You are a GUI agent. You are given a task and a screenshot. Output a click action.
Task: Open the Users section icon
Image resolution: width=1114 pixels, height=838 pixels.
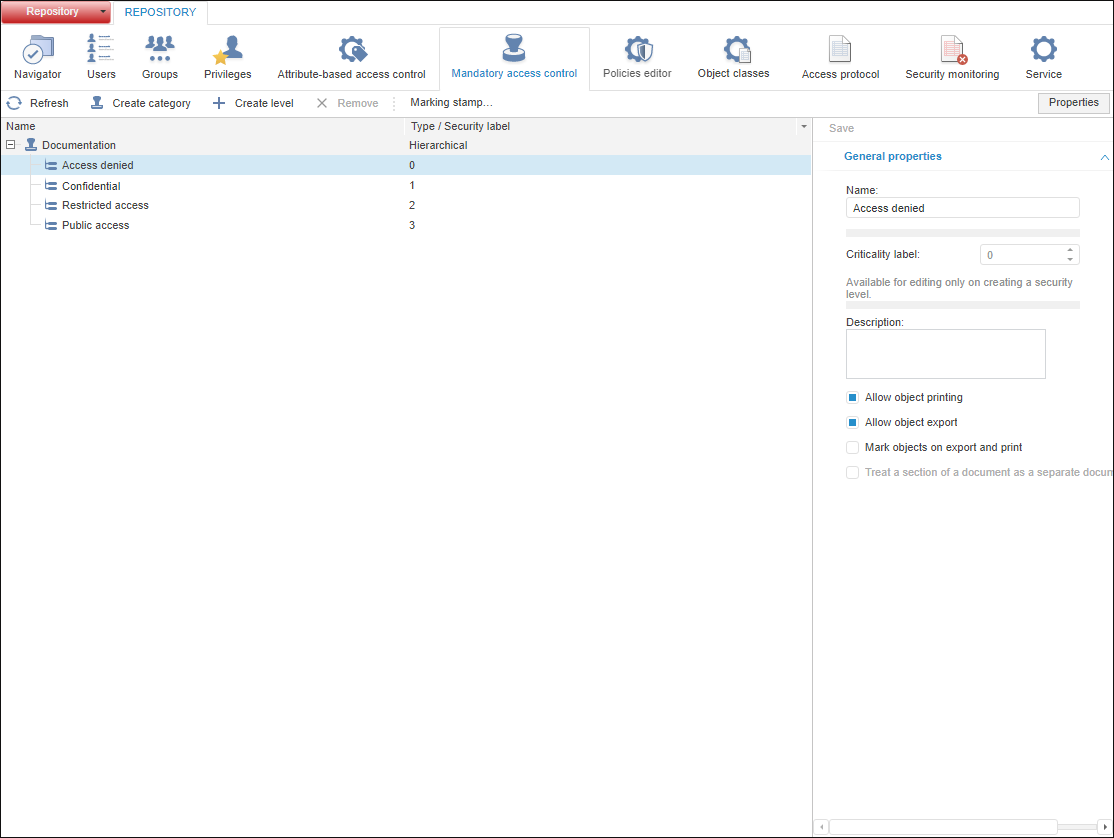click(x=101, y=51)
